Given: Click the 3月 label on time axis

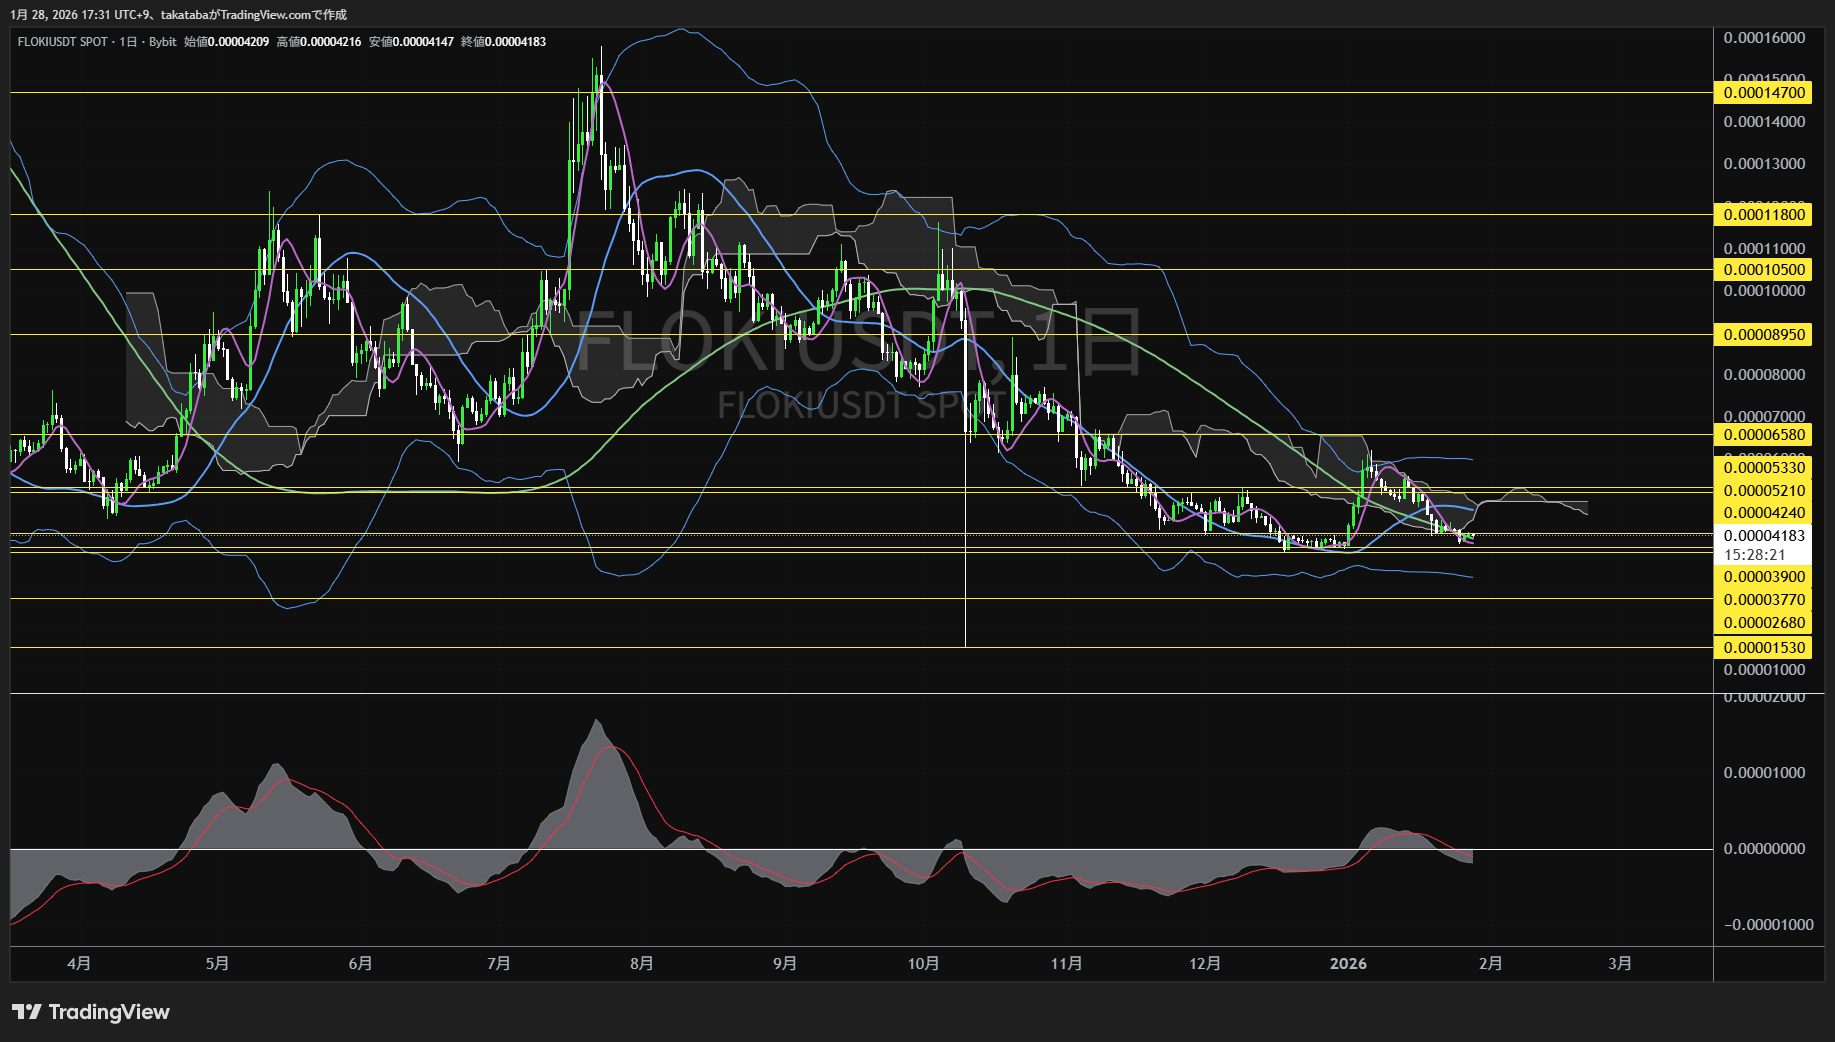Looking at the screenshot, I should (1619, 964).
